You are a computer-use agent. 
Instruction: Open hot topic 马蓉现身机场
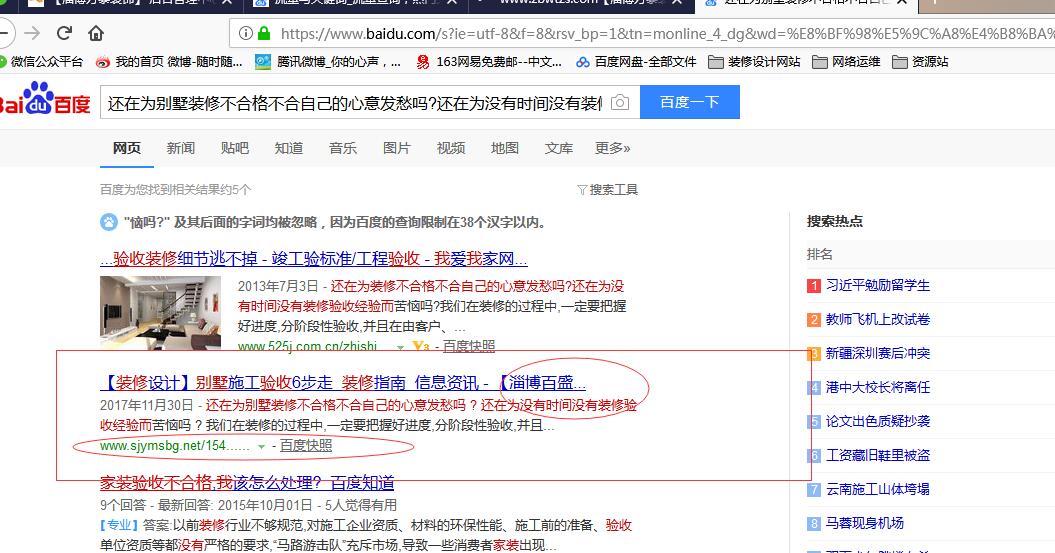[x=865, y=523]
